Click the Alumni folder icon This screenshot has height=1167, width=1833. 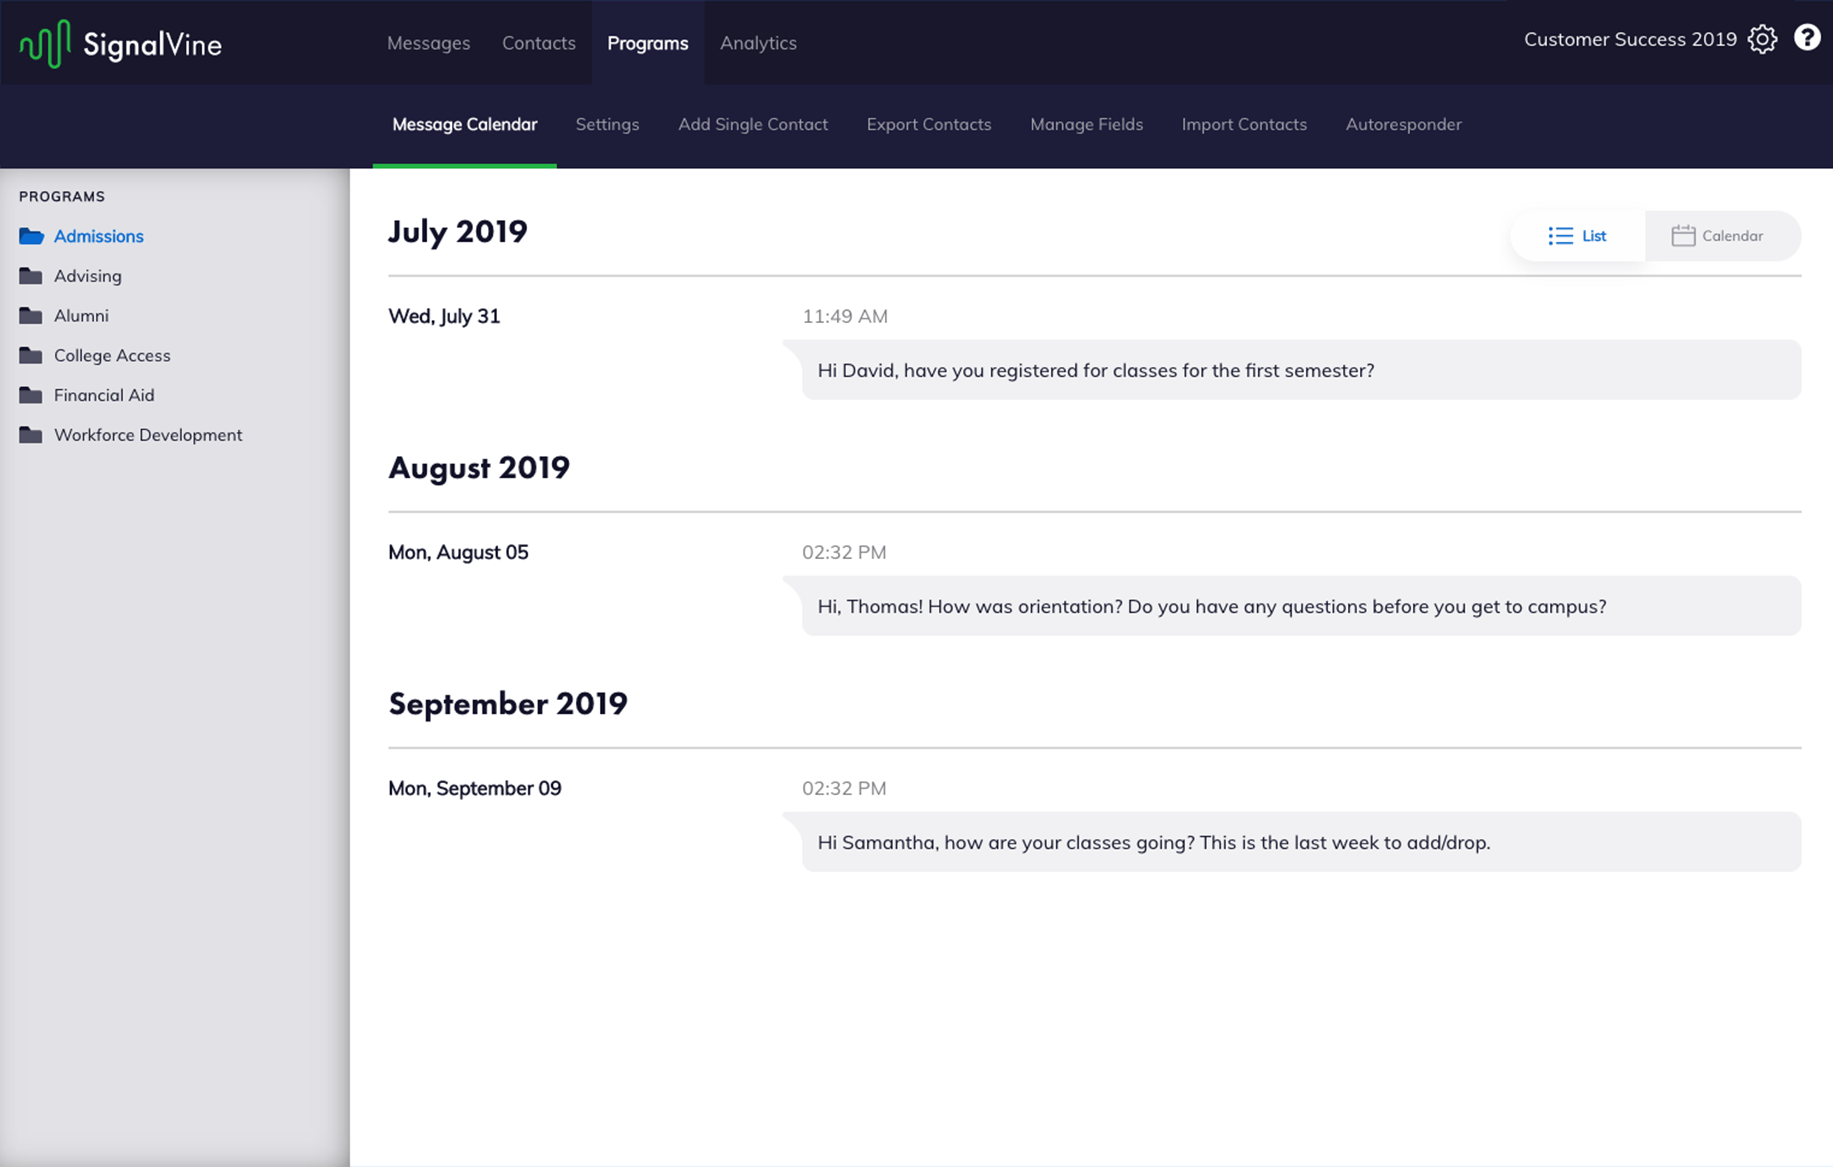[x=31, y=316]
